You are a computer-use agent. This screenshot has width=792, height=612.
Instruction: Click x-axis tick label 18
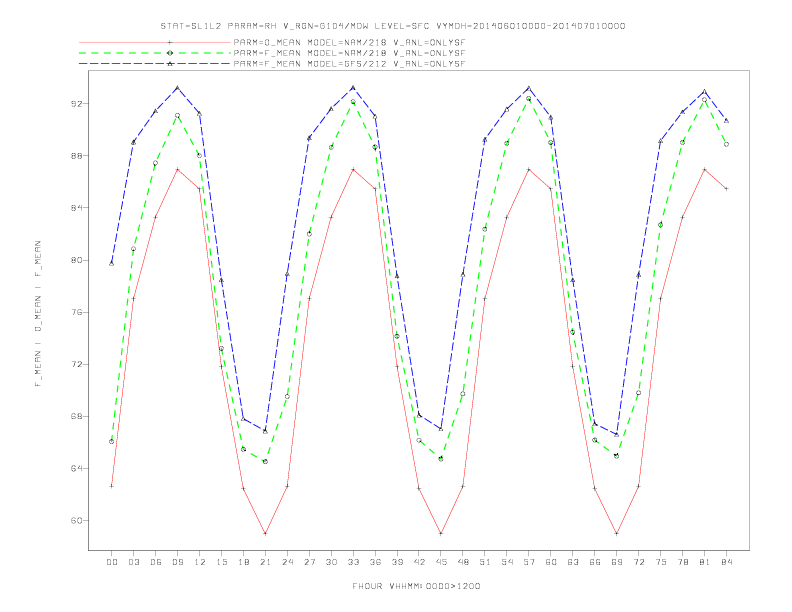[x=243, y=562]
